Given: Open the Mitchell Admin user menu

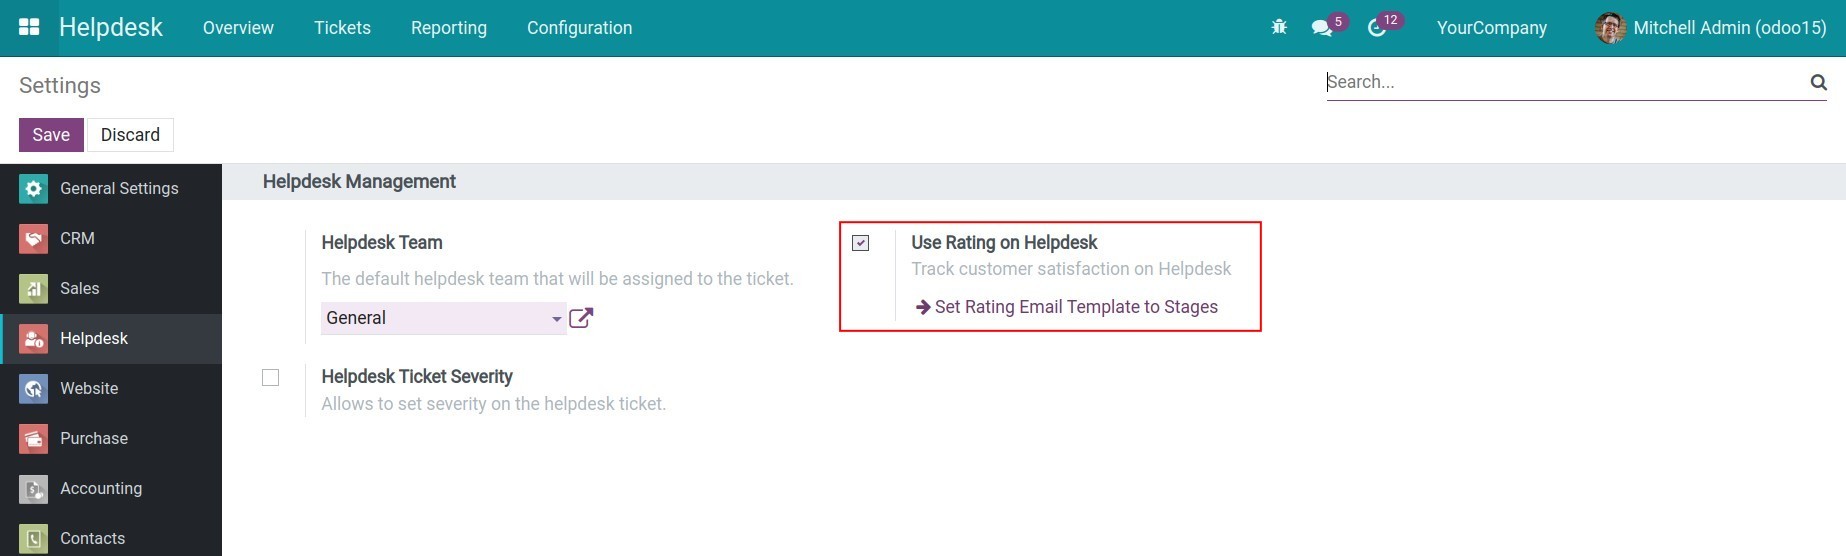Looking at the screenshot, I should 1712,28.
